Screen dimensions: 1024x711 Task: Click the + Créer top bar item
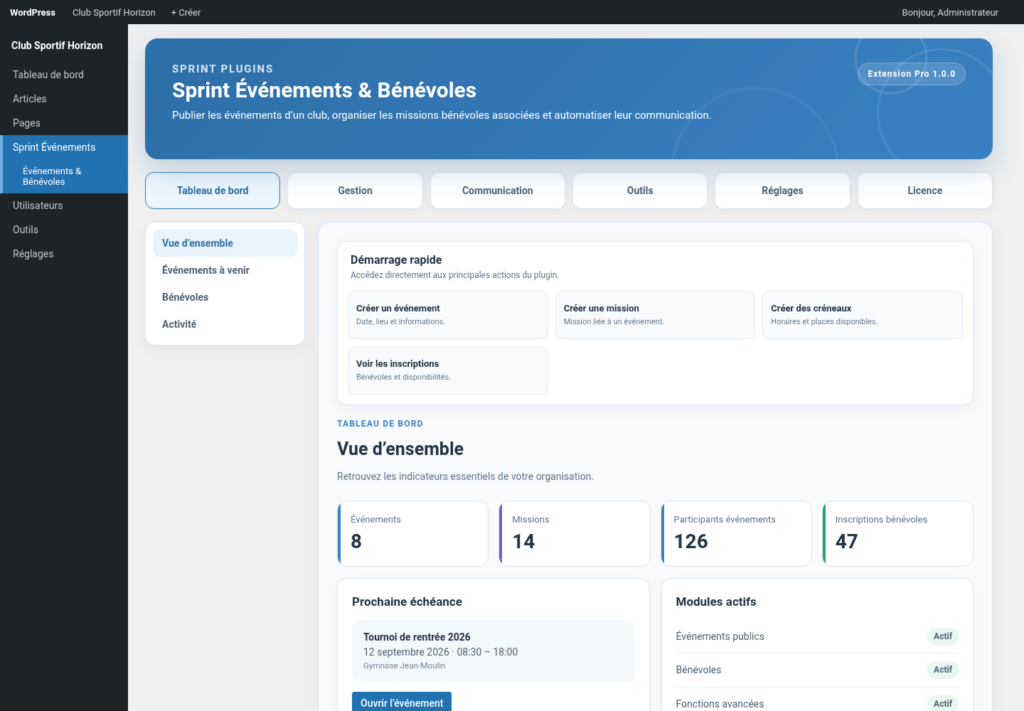coord(185,12)
